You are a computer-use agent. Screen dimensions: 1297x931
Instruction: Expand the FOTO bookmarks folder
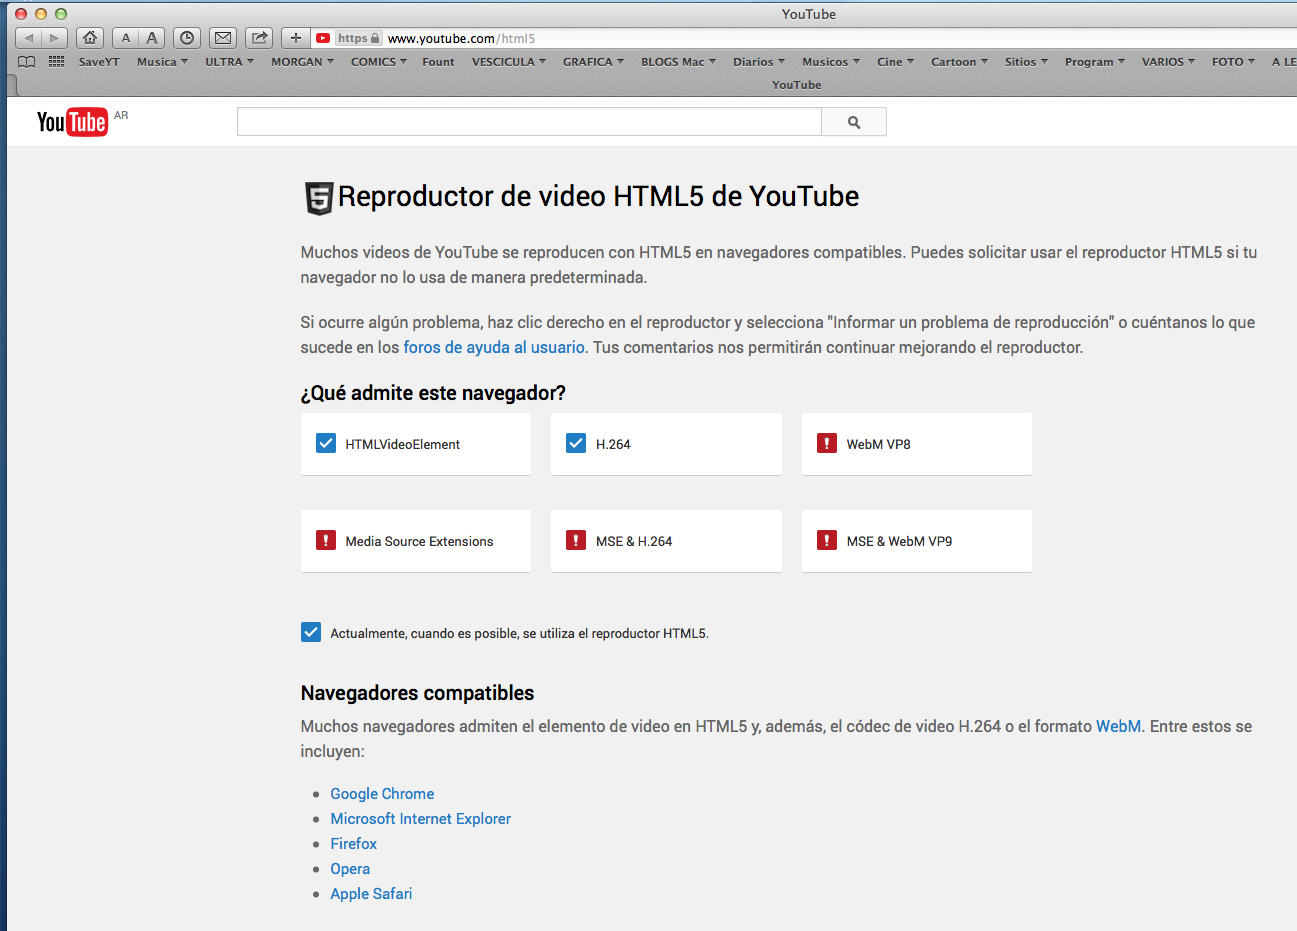click(x=1233, y=62)
